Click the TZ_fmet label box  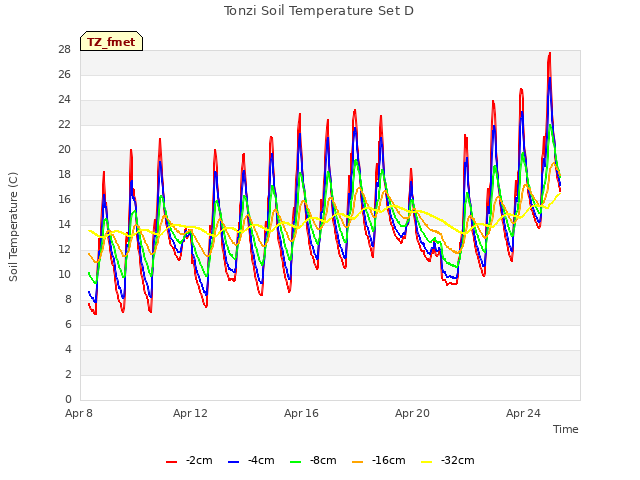pos(111,41)
